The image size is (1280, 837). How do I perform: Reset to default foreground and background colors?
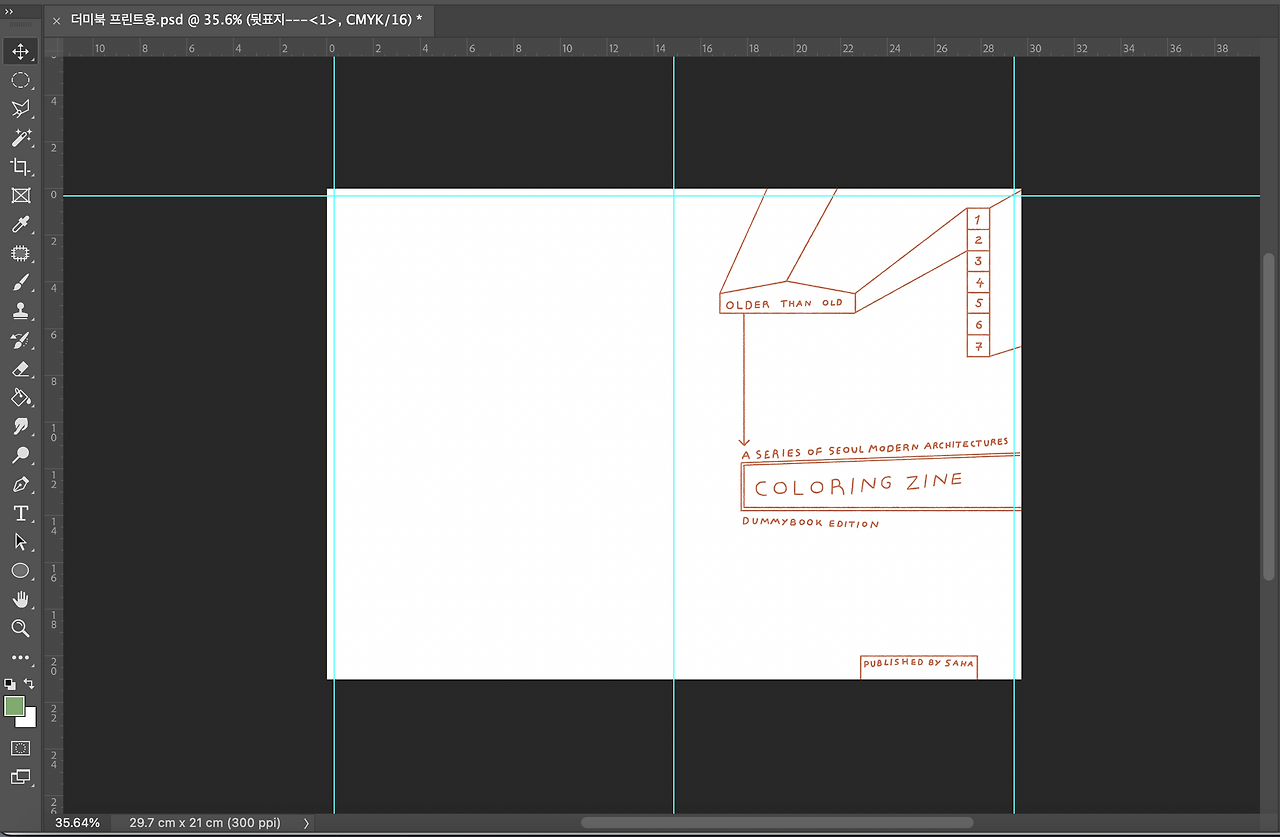10,684
